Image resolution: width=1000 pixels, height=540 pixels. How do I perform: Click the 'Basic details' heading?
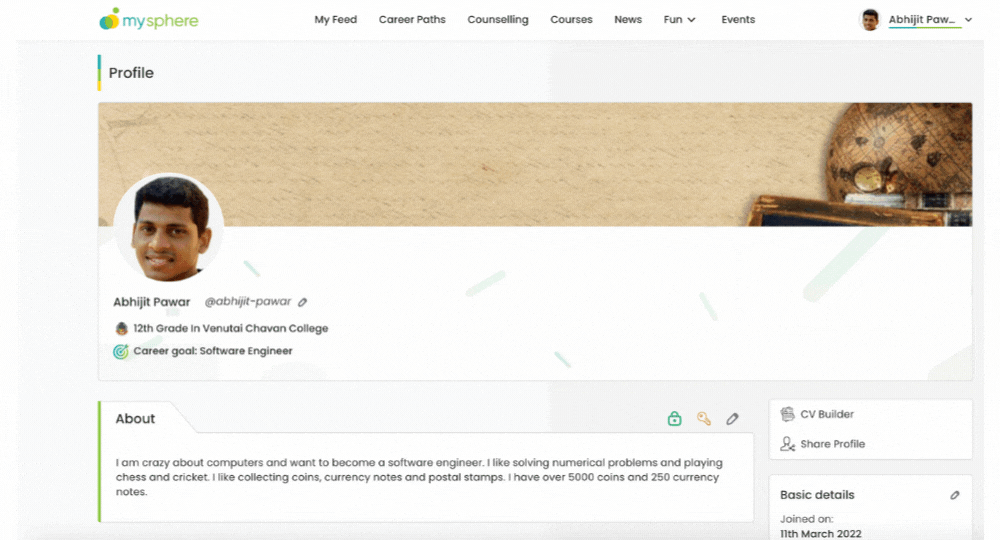(817, 495)
